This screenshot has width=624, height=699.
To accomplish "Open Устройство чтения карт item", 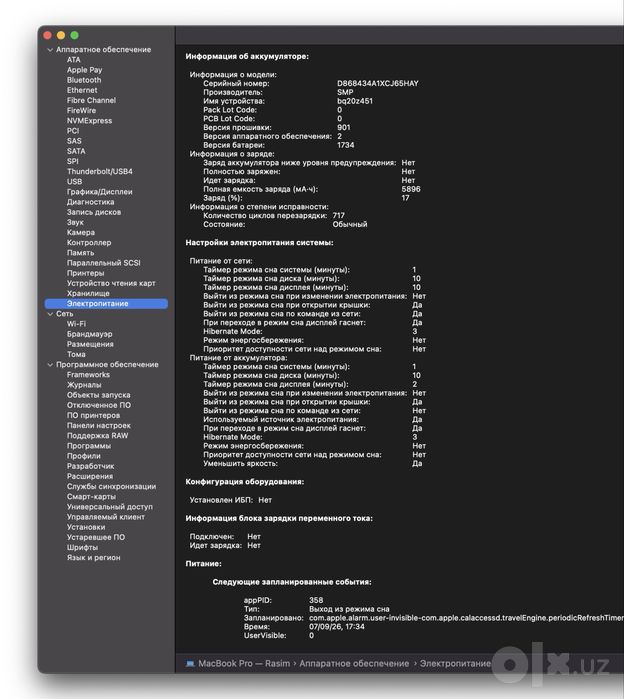I will [111, 284].
